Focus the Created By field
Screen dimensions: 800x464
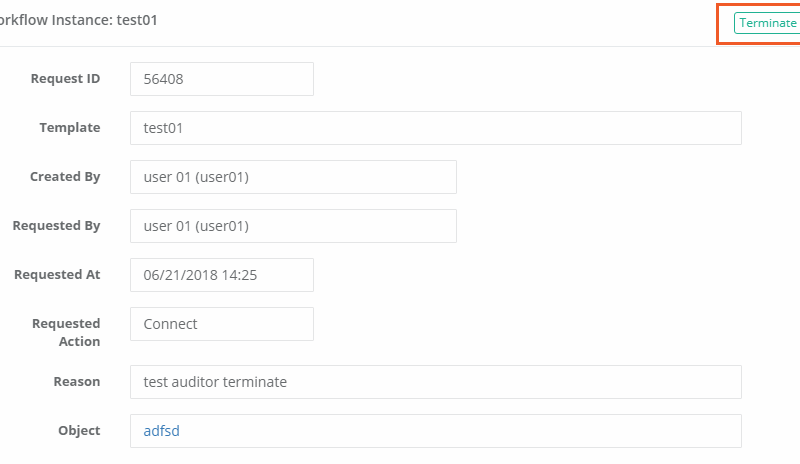click(293, 177)
